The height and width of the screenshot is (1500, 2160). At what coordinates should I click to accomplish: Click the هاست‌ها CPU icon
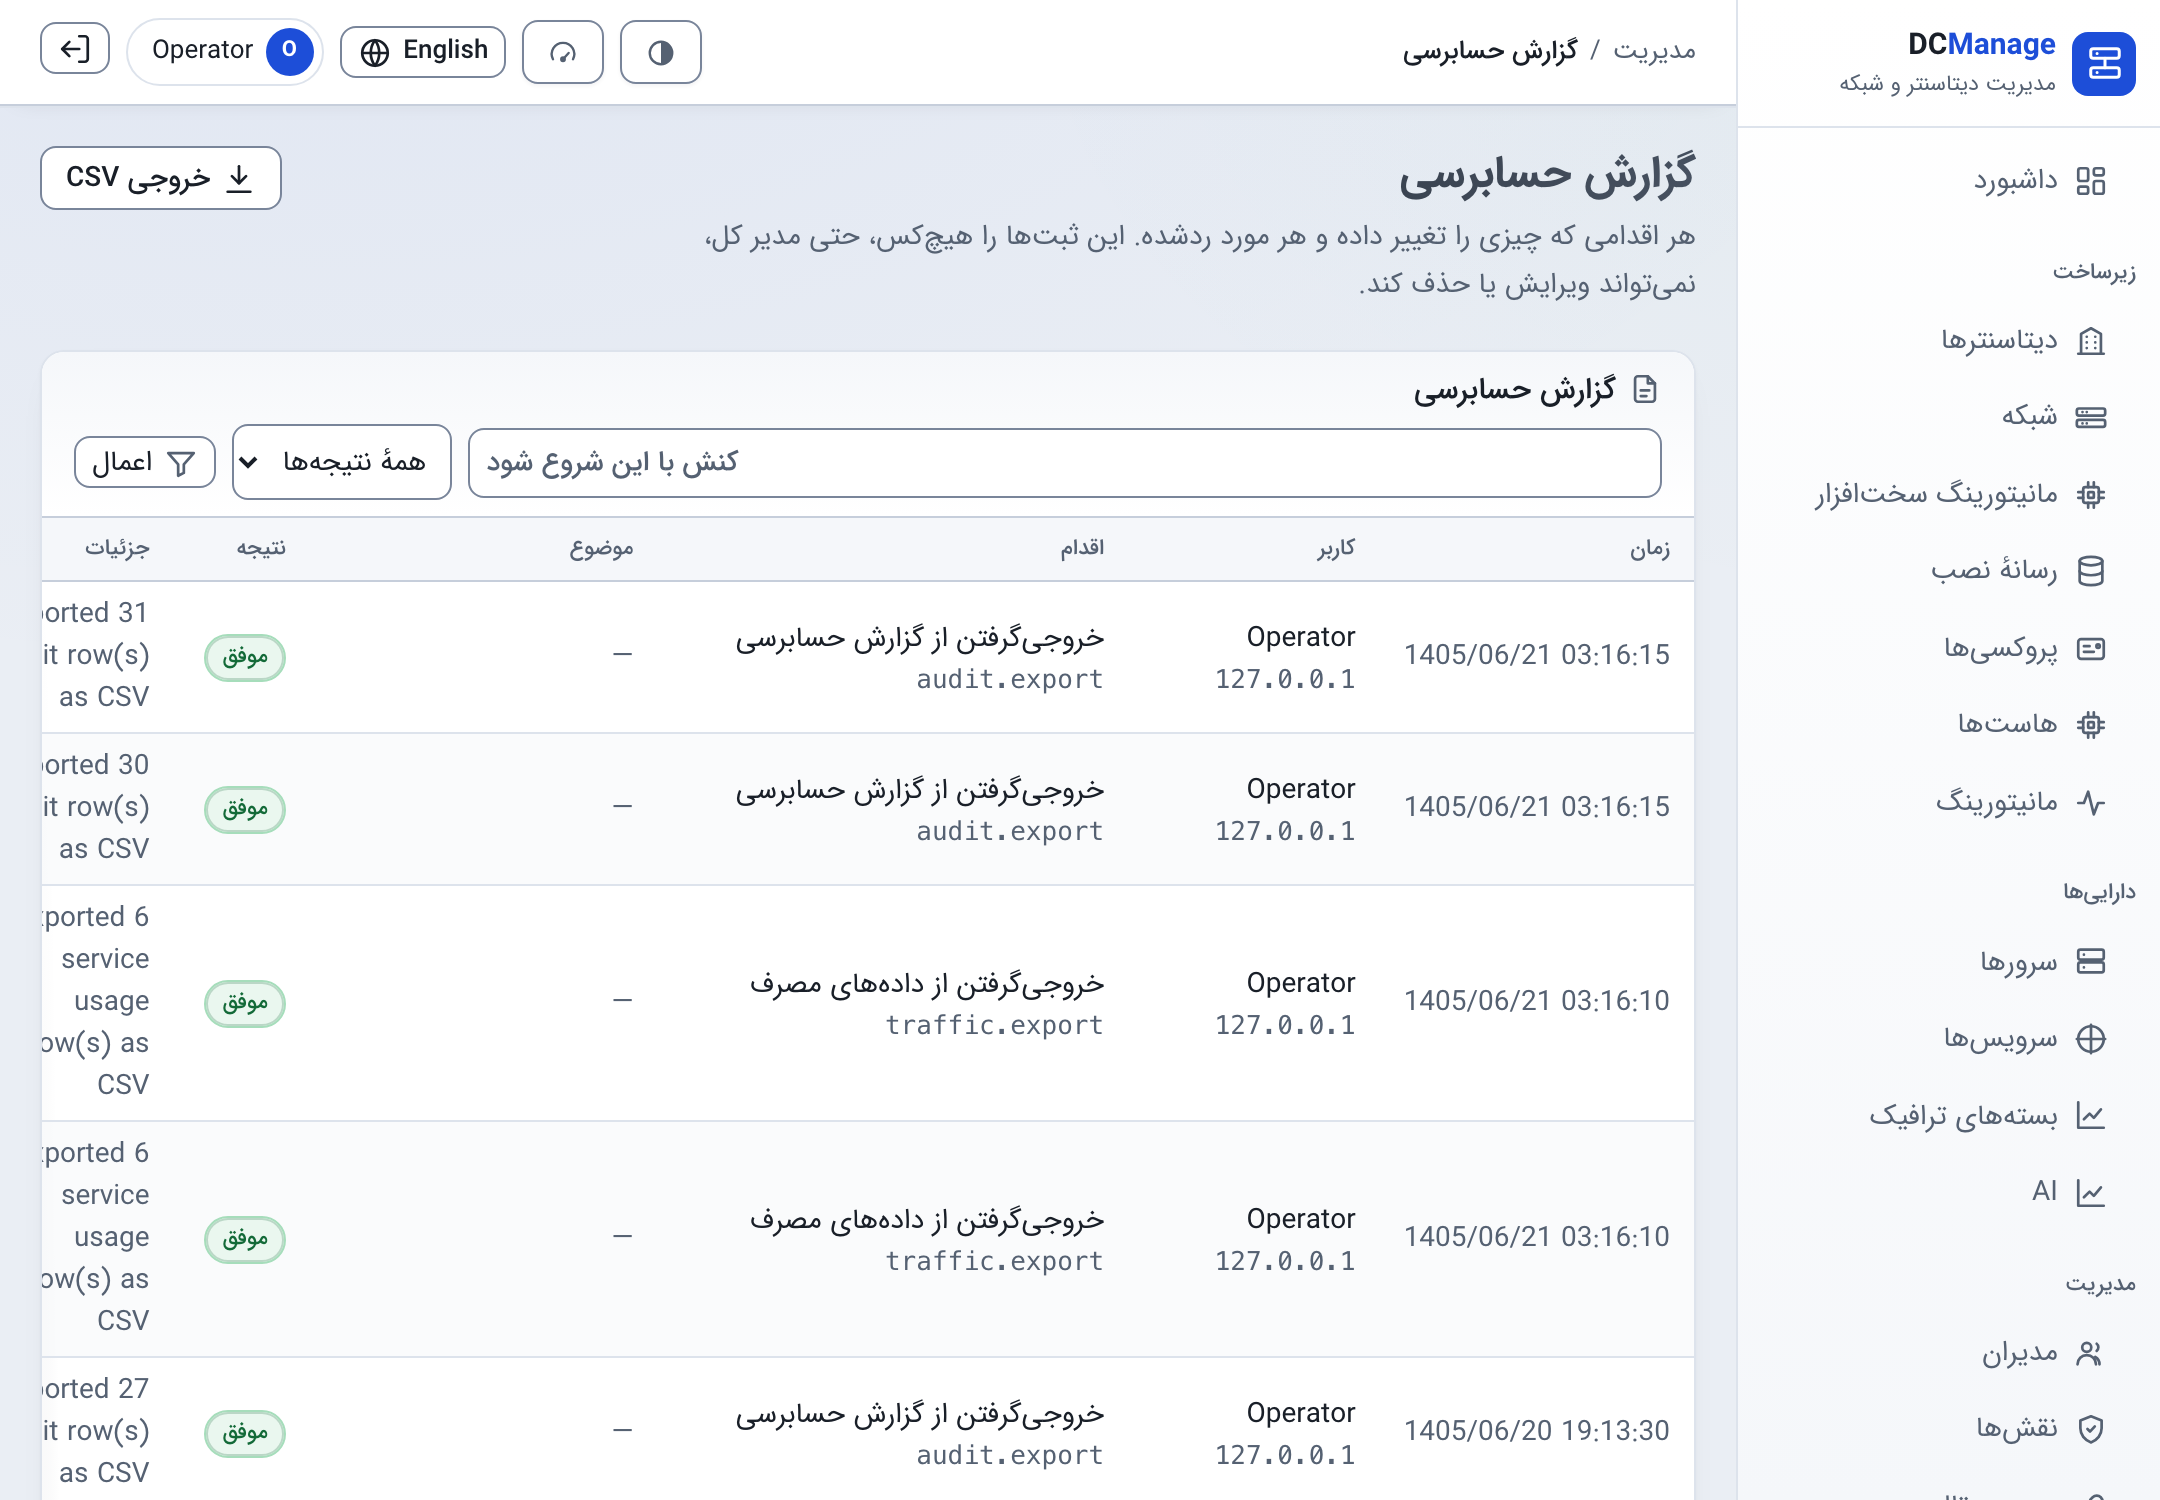tap(2091, 724)
